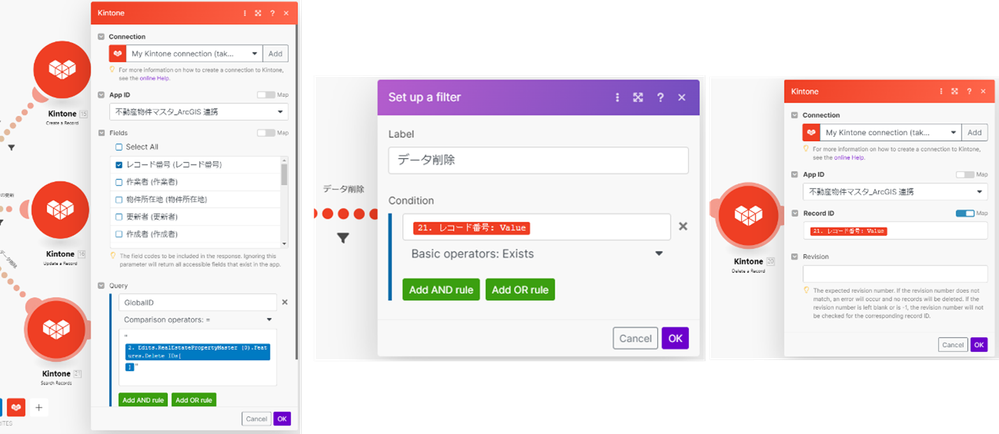Click the plus button at canvas bottom

point(38,407)
